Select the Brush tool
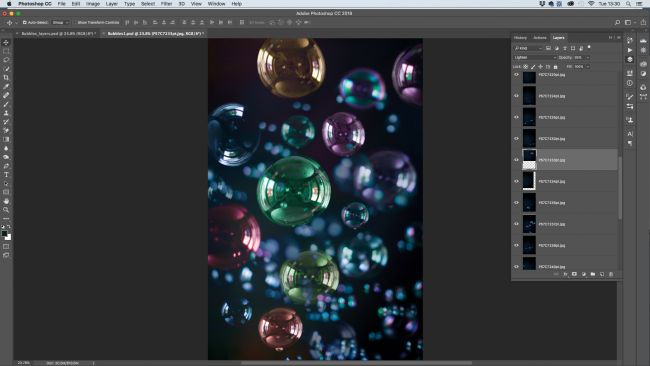Screen dimensions: 650x366 [x=6, y=104]
